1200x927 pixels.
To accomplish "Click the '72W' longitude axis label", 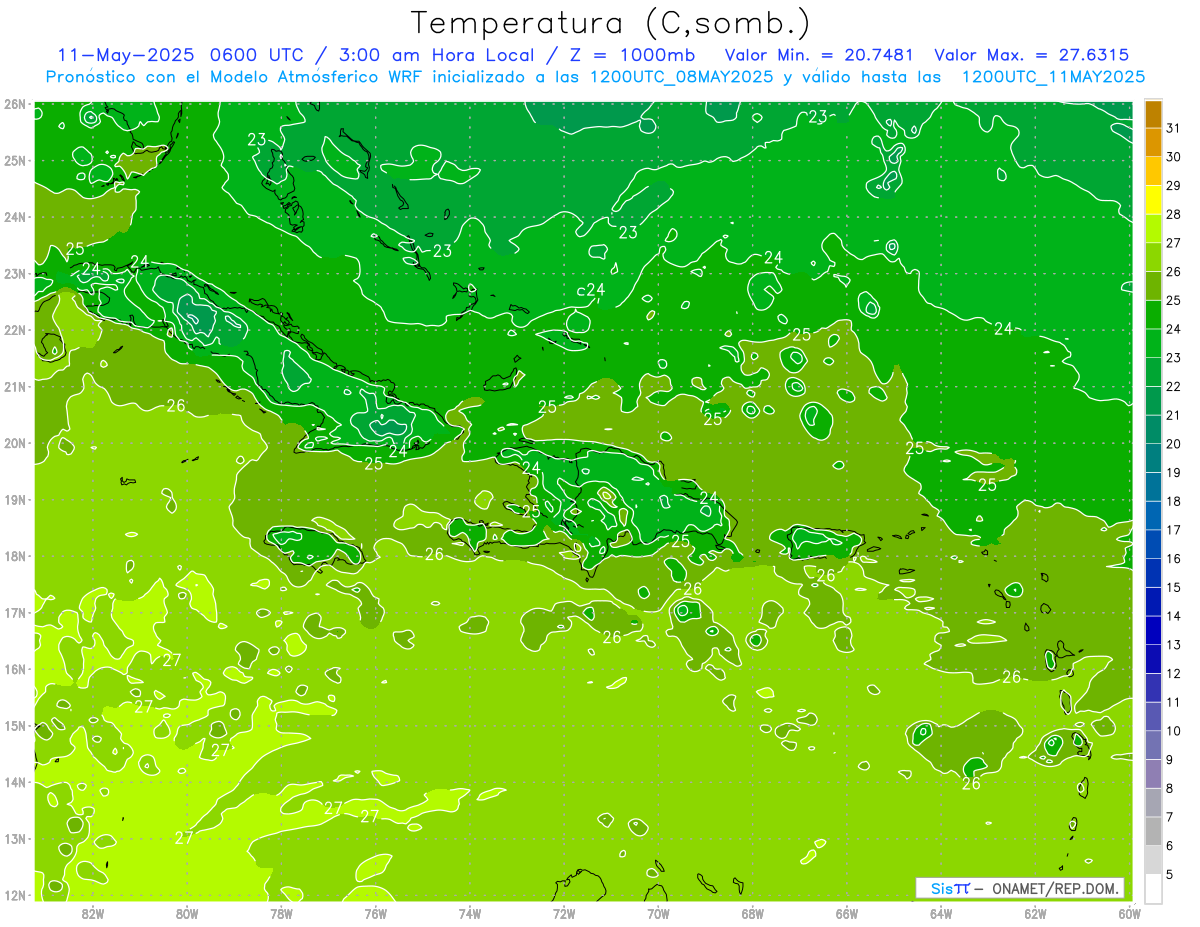I will pos(564,913).
